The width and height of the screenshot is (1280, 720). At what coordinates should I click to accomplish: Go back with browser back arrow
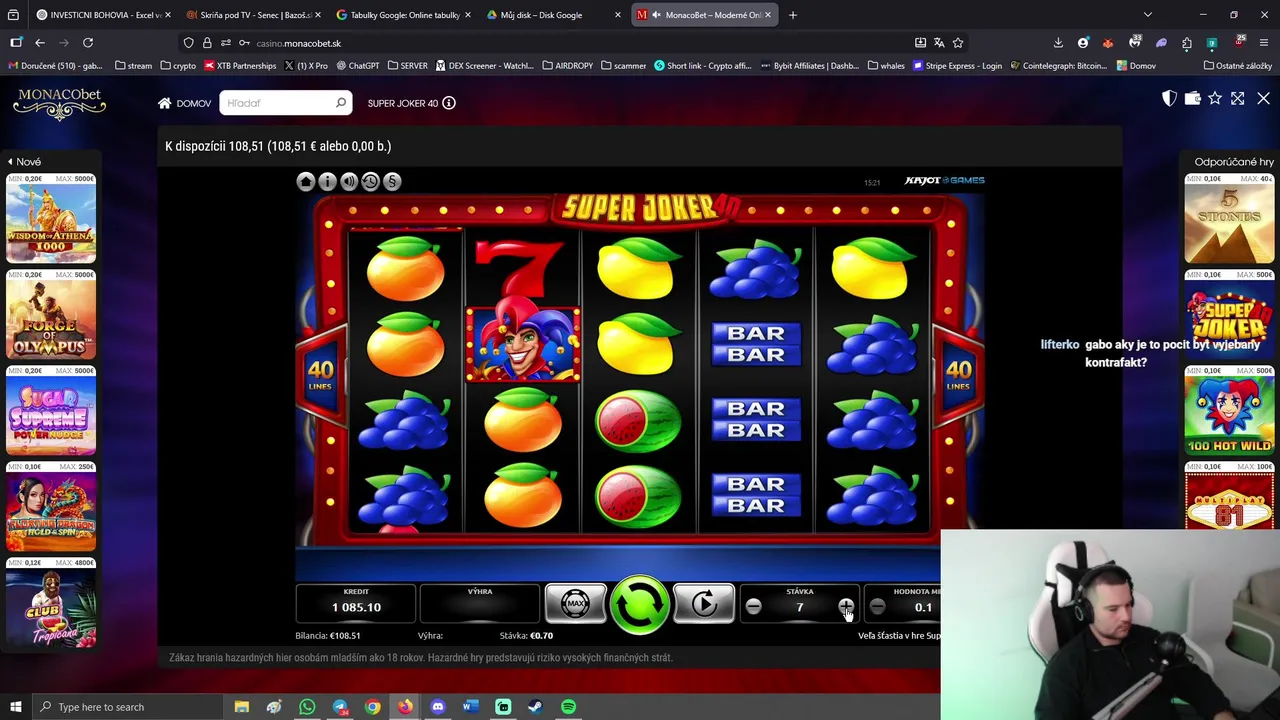point(40,43)
